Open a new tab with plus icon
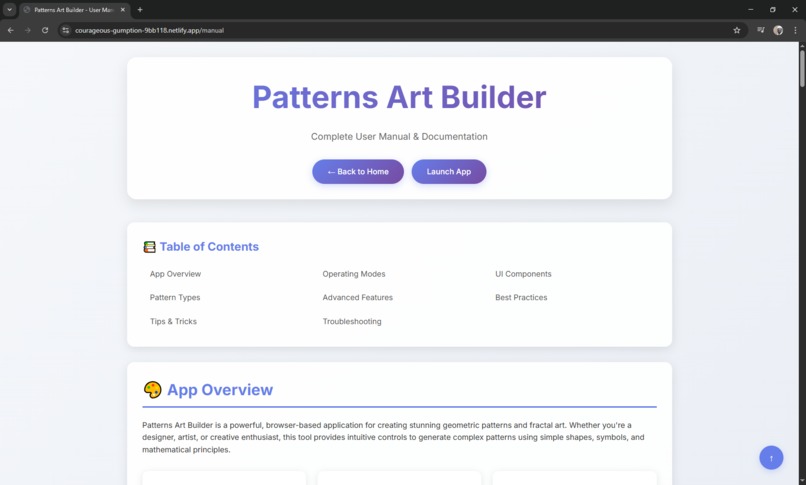 coord(140,10)
